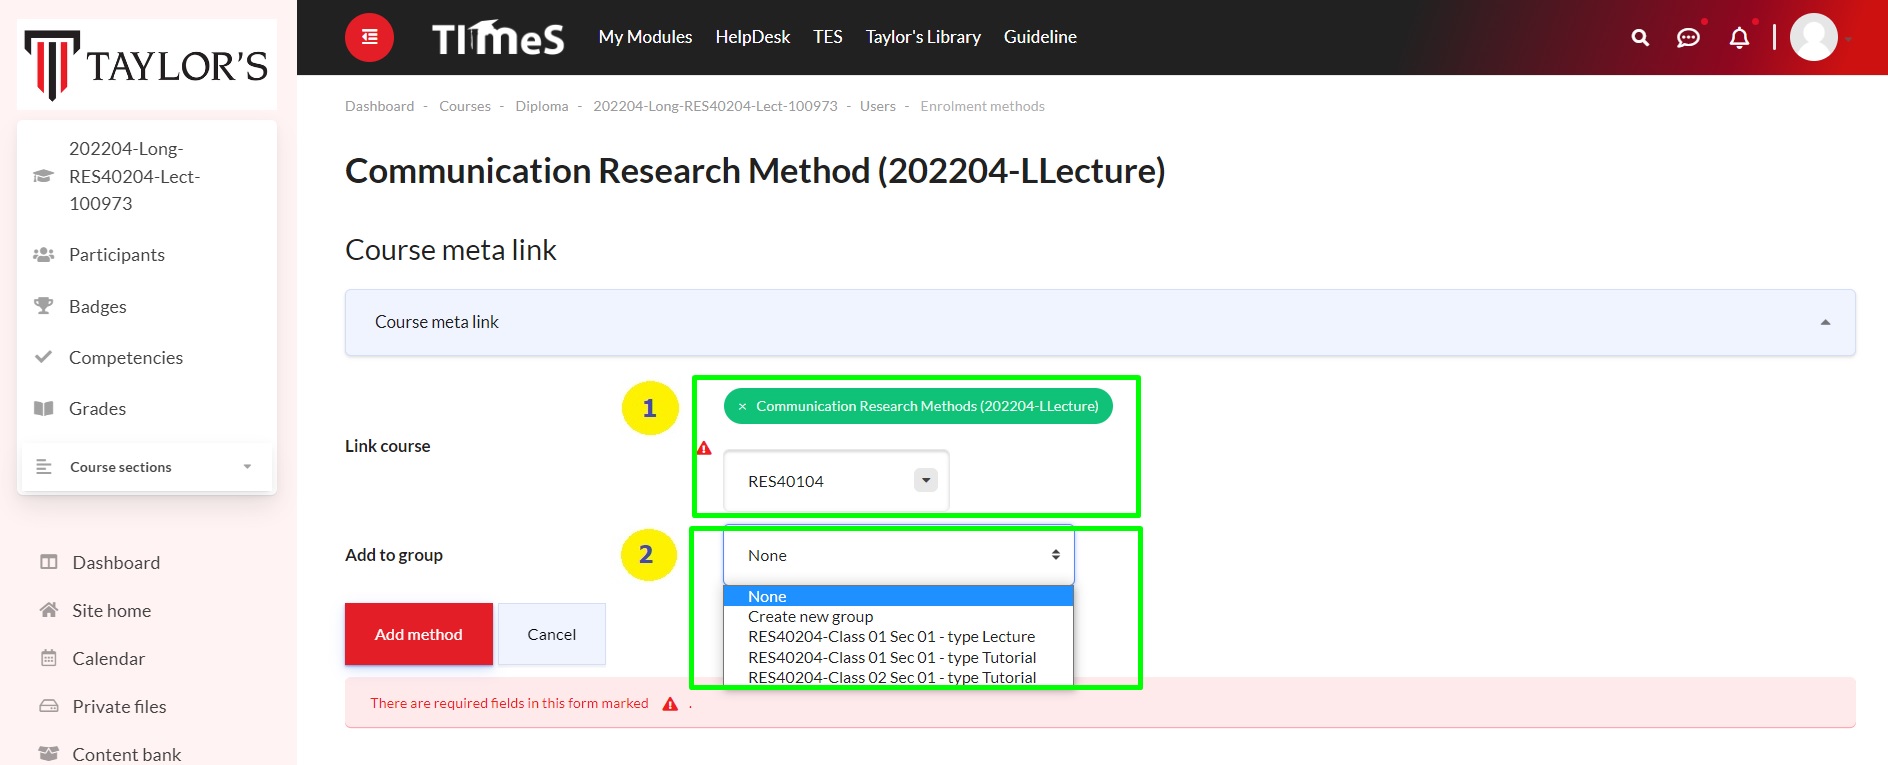Screen dimensions: 1888x765
Task: Click the Cancel button
Action: tap(551, 634)
